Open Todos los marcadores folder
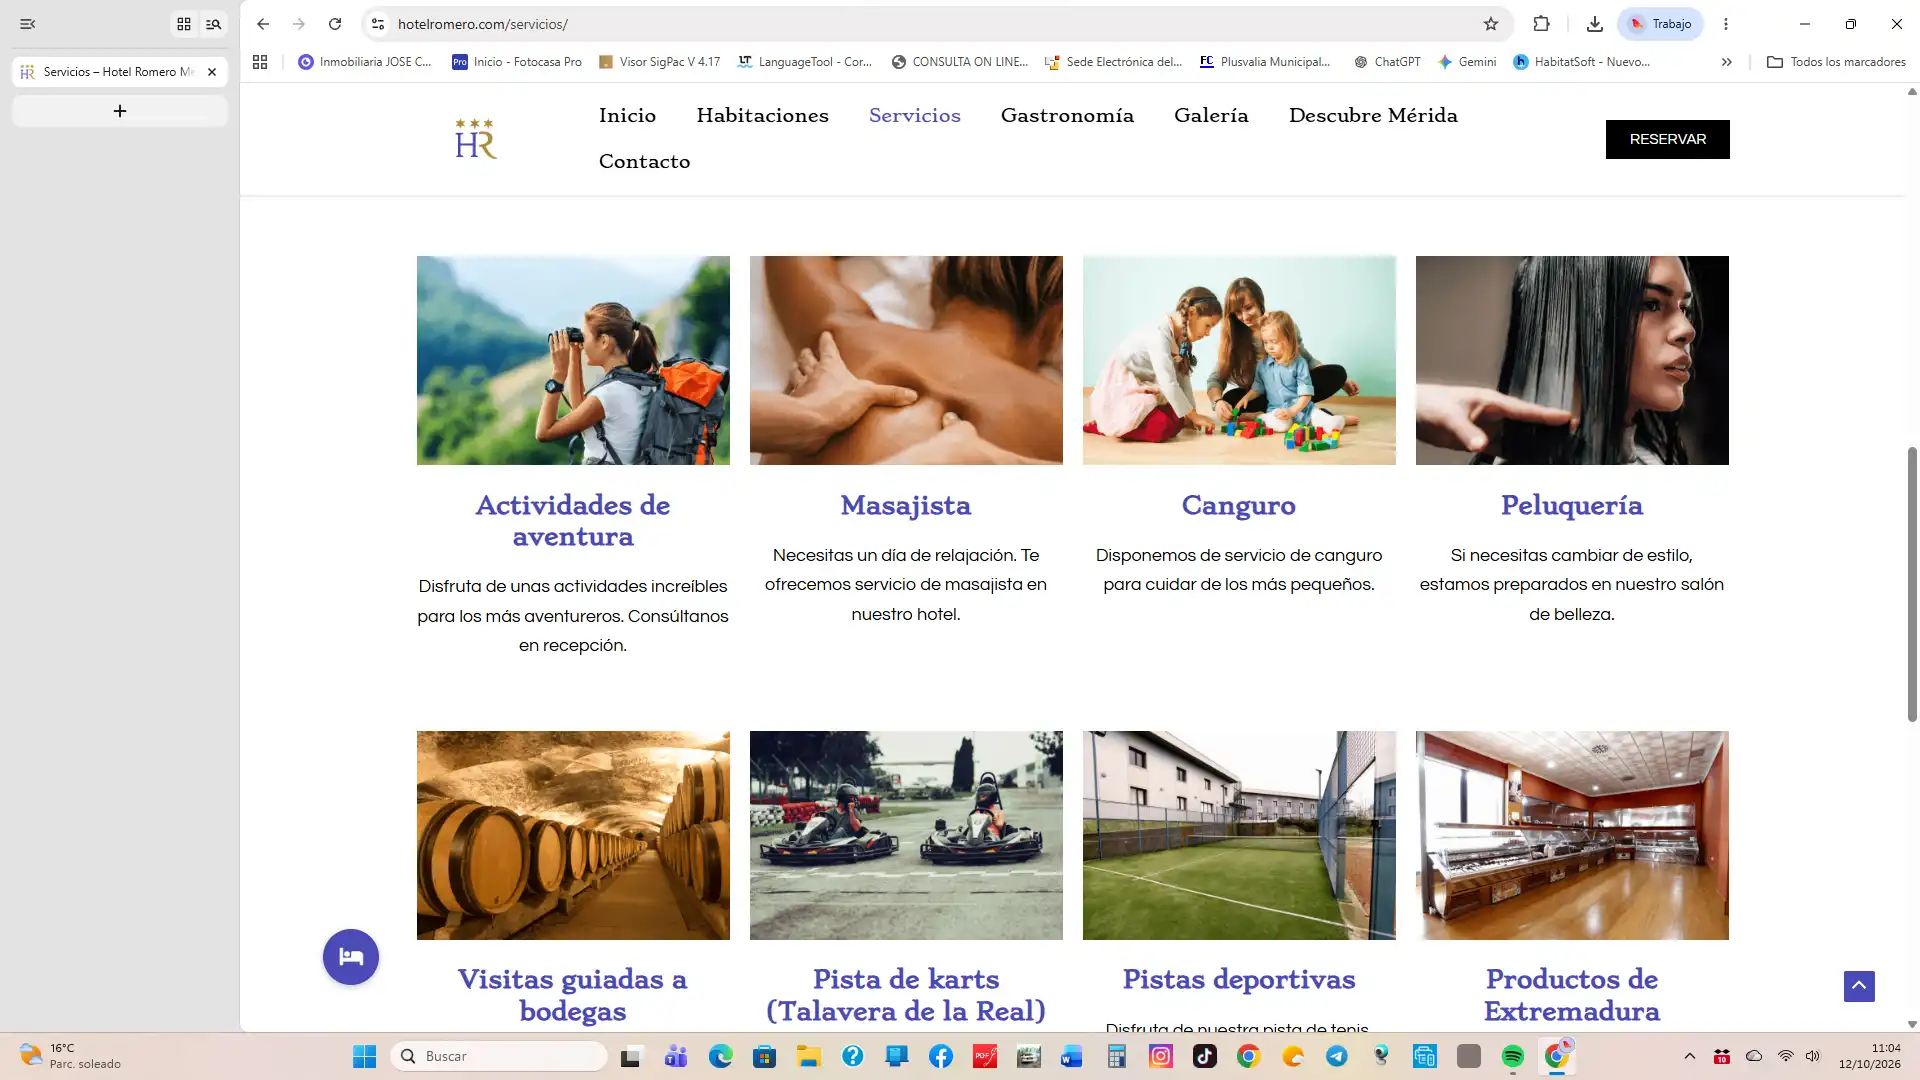The image size is (1920, 1080). point(1836,62)
